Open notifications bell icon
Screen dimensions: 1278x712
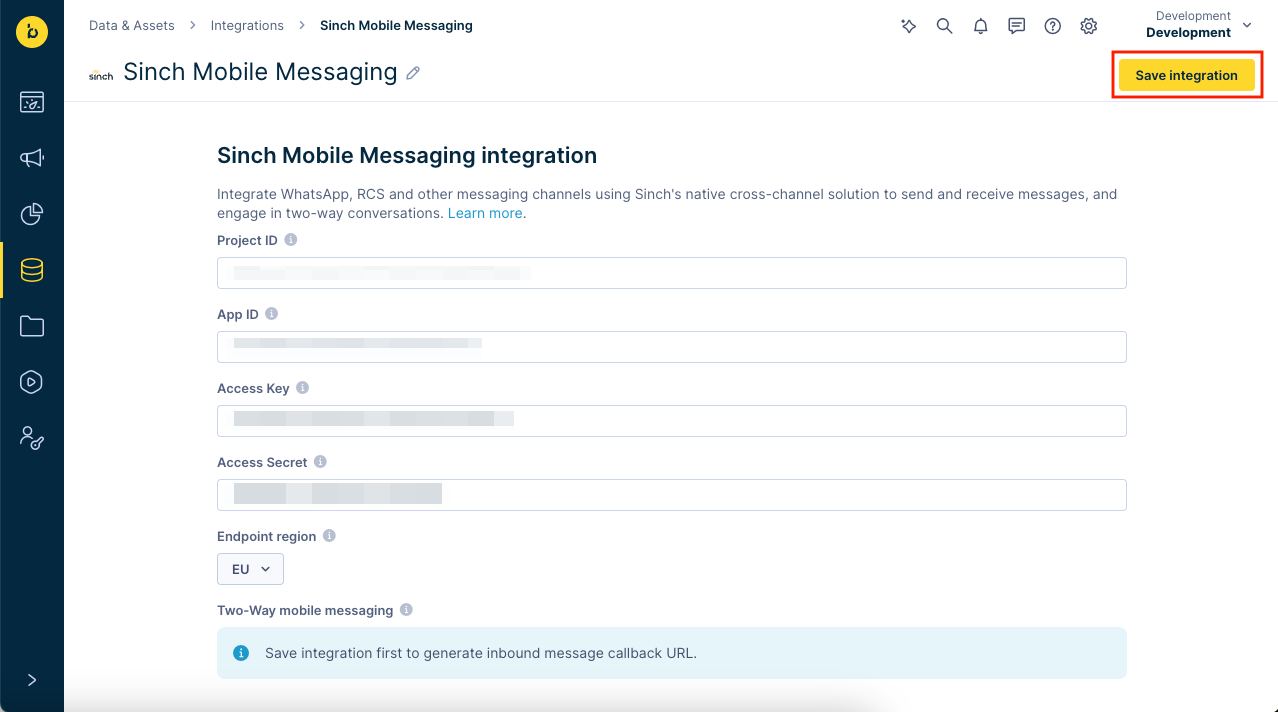[981, 26]
